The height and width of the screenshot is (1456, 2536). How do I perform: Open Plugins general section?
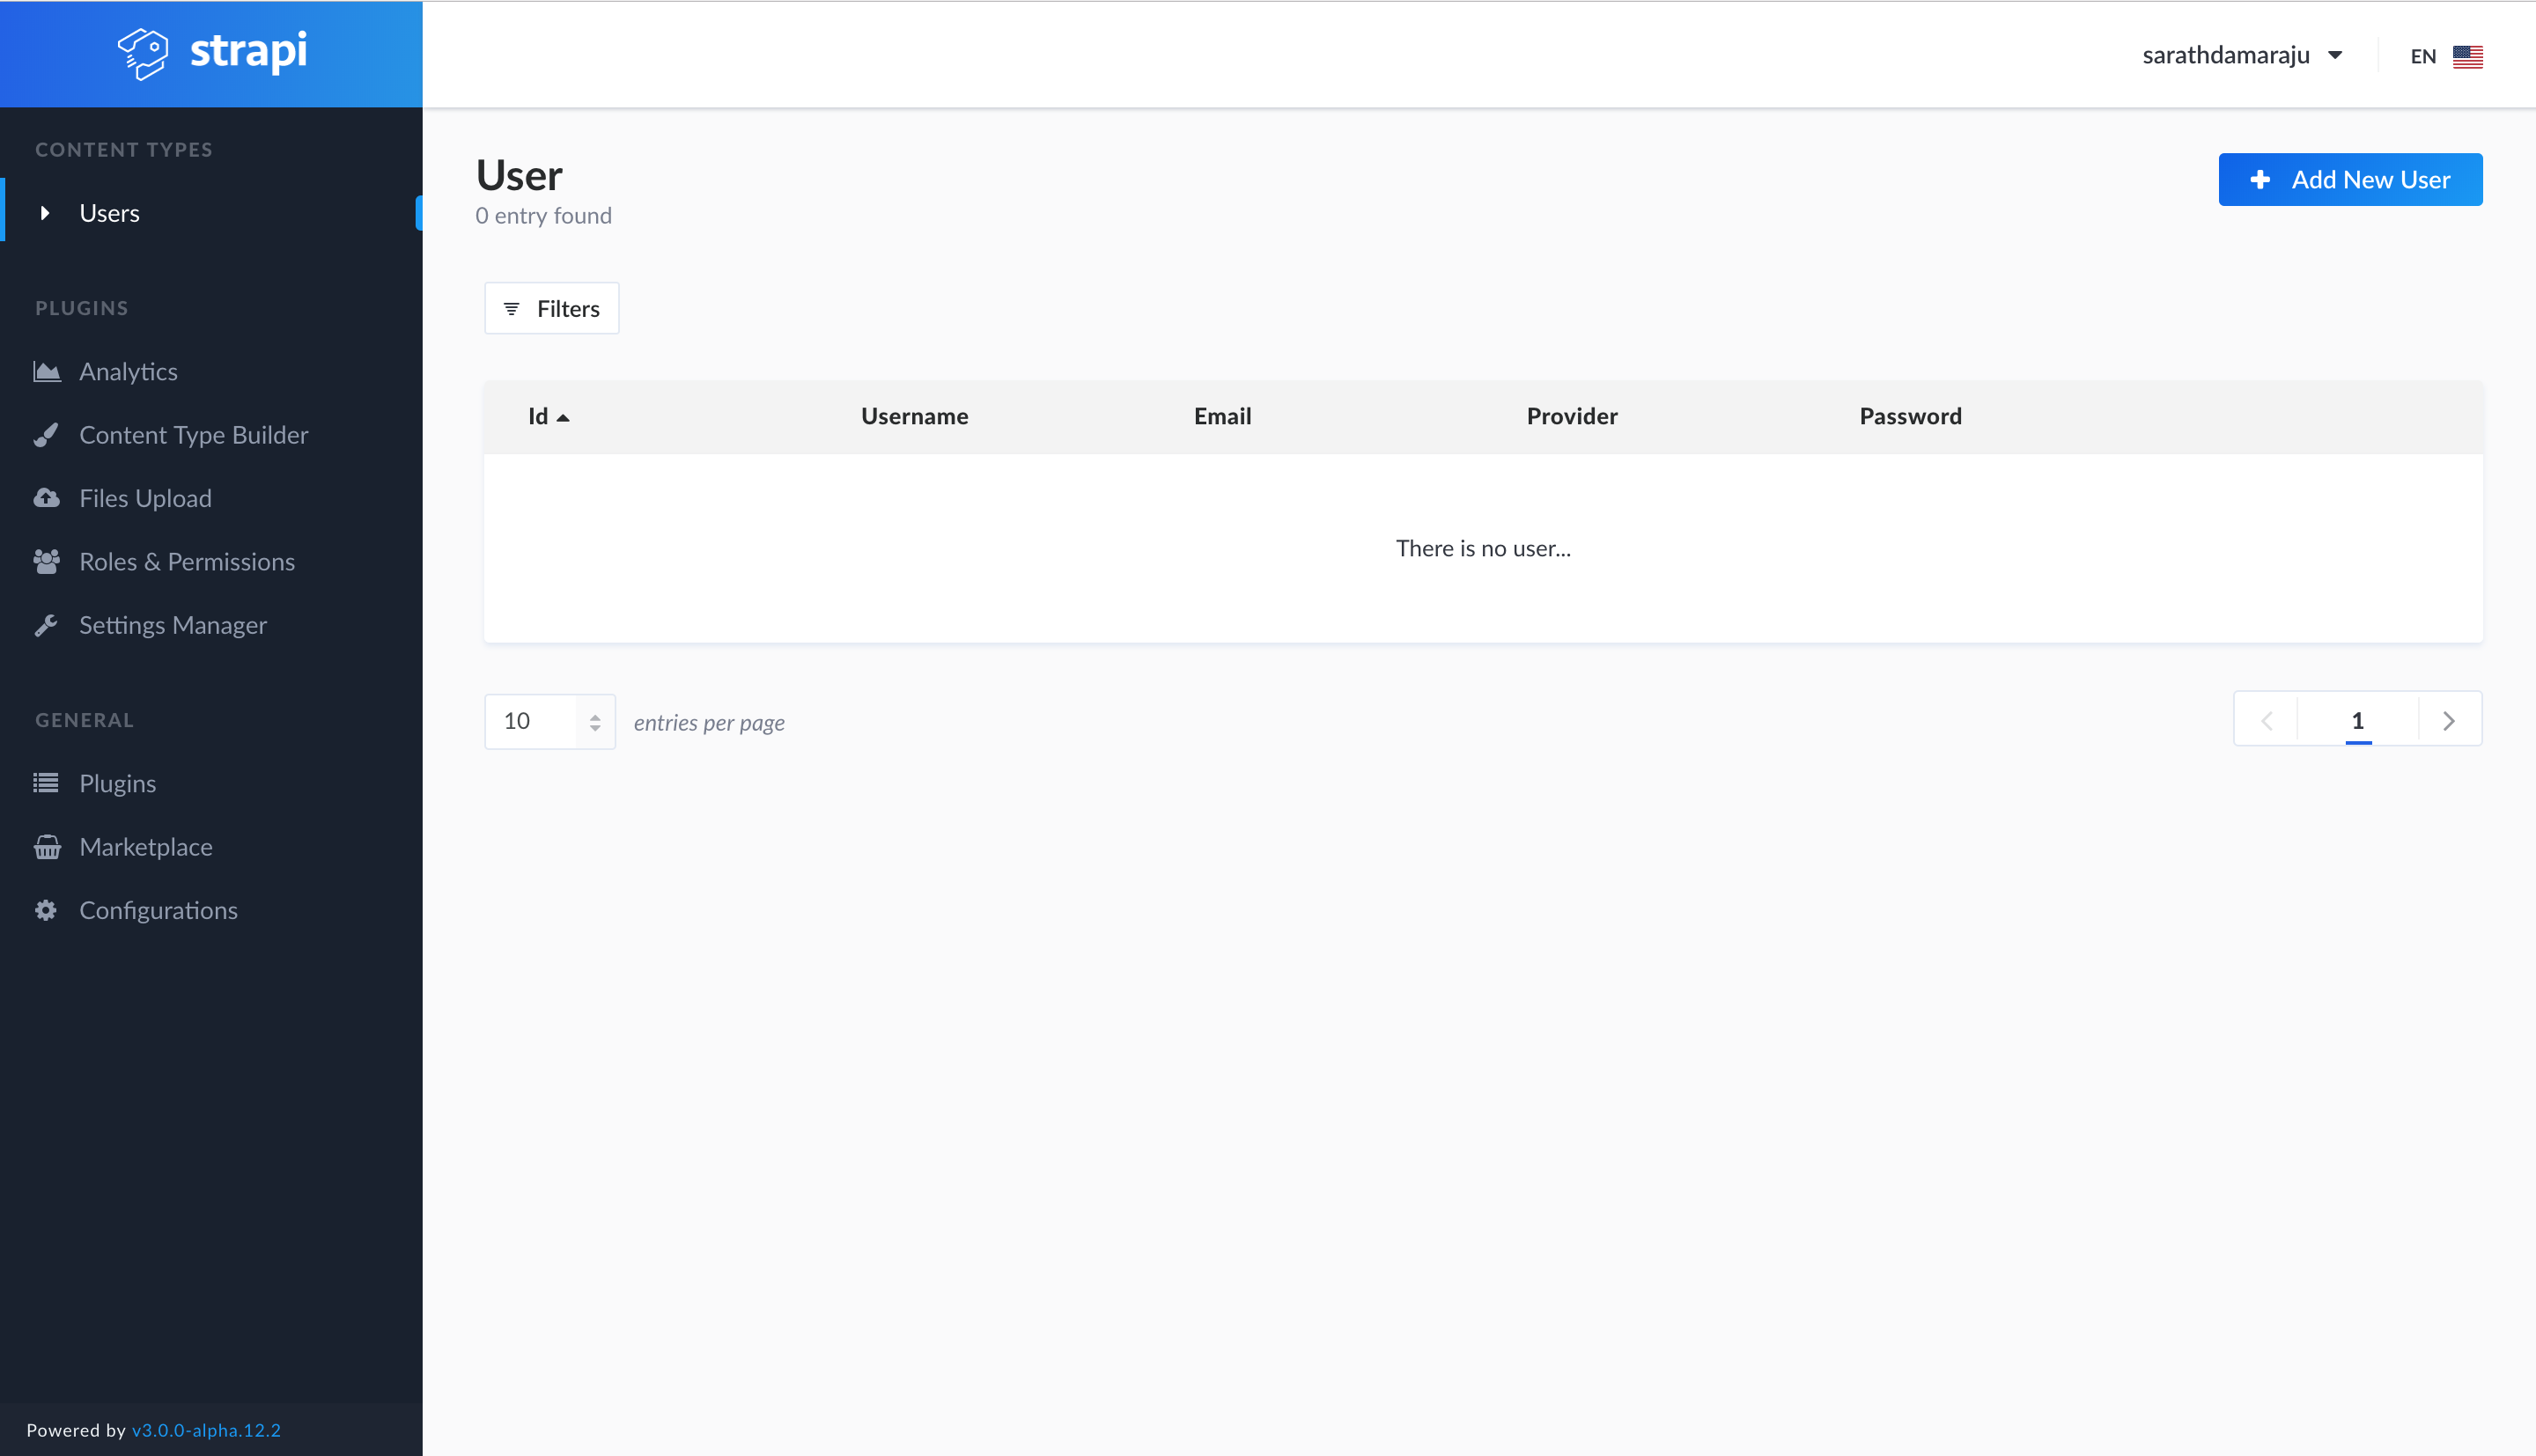pos(117,782)
